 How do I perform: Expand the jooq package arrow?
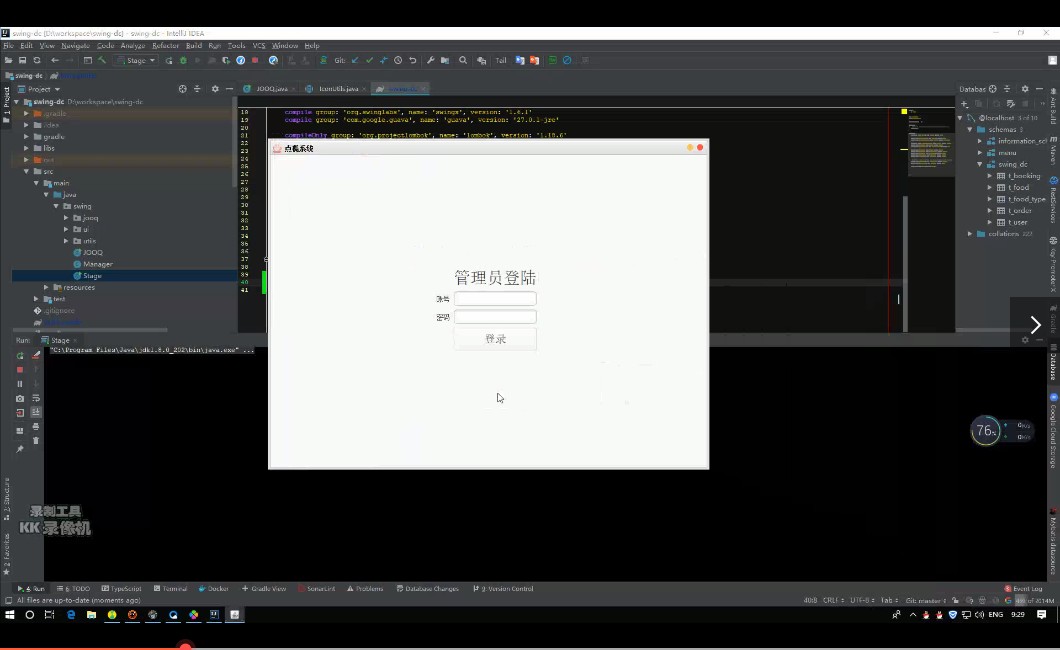coord(66,218)
